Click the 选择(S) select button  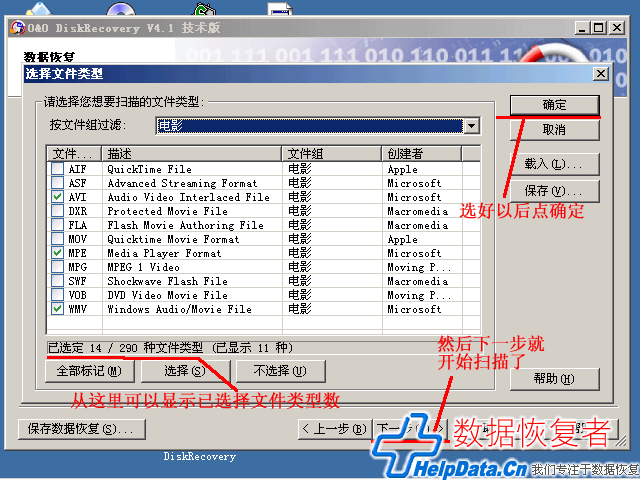pyautogui.click(x=185, y=371)
